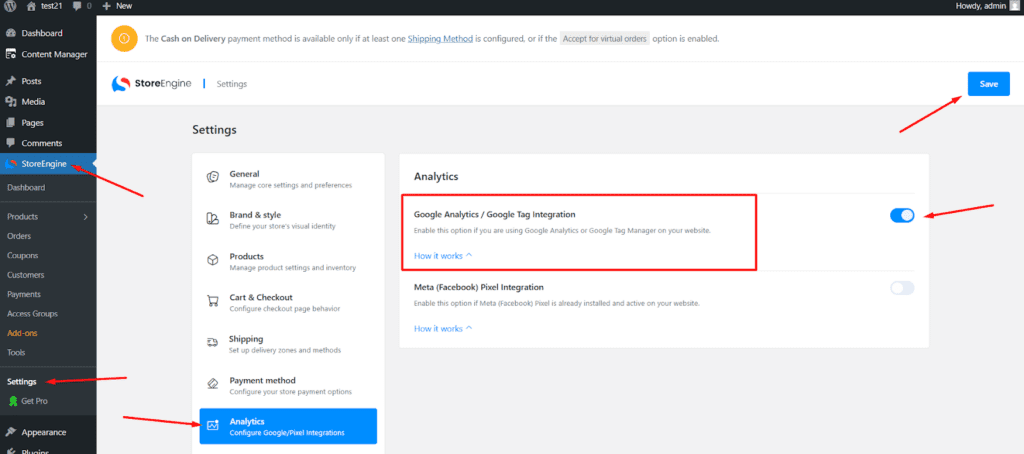
Task: Follow the Shipping Method link
Action: coord(440,39)
